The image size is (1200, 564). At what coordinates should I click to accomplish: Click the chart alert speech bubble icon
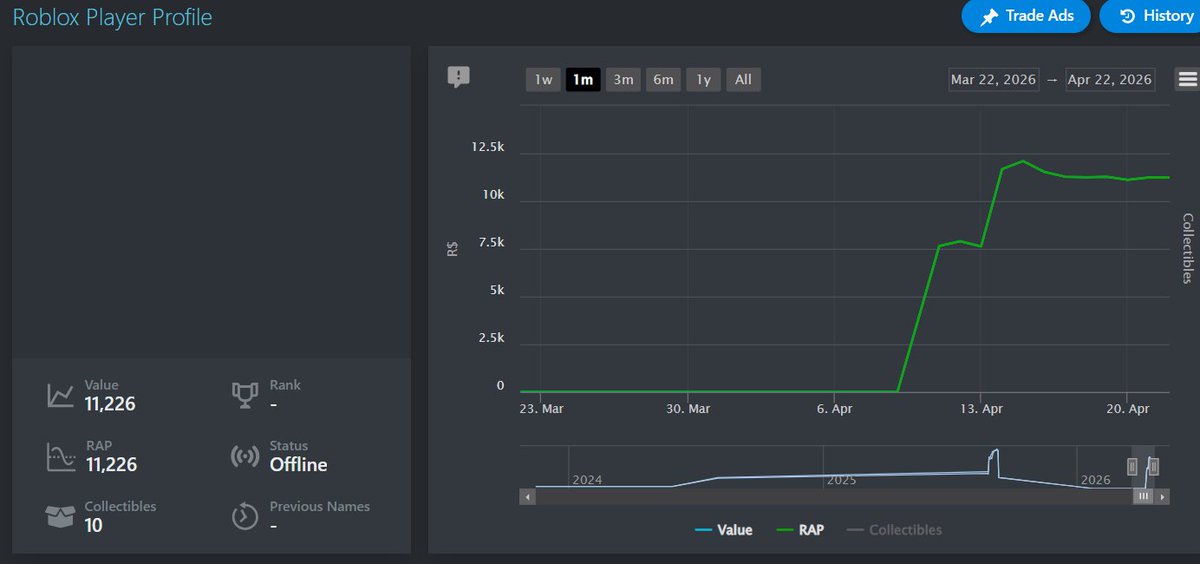click(x=459, y=77)
